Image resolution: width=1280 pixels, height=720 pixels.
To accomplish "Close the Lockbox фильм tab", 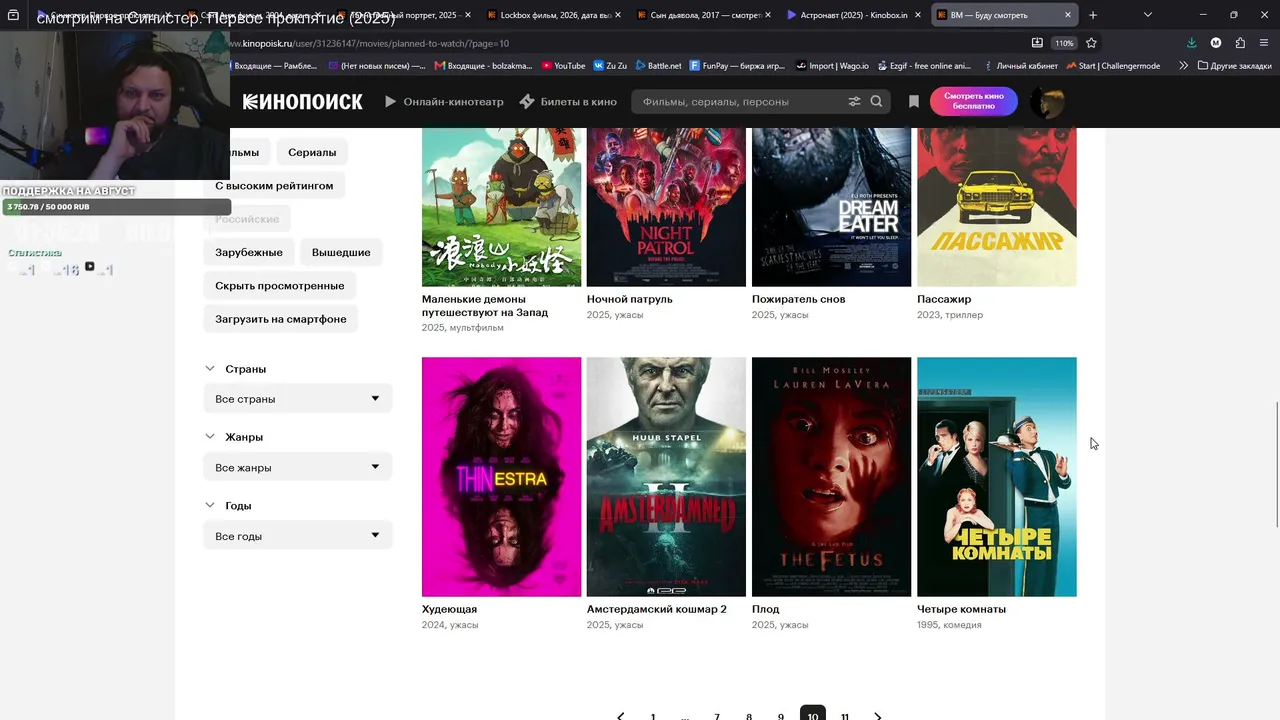I will [617, 15].
